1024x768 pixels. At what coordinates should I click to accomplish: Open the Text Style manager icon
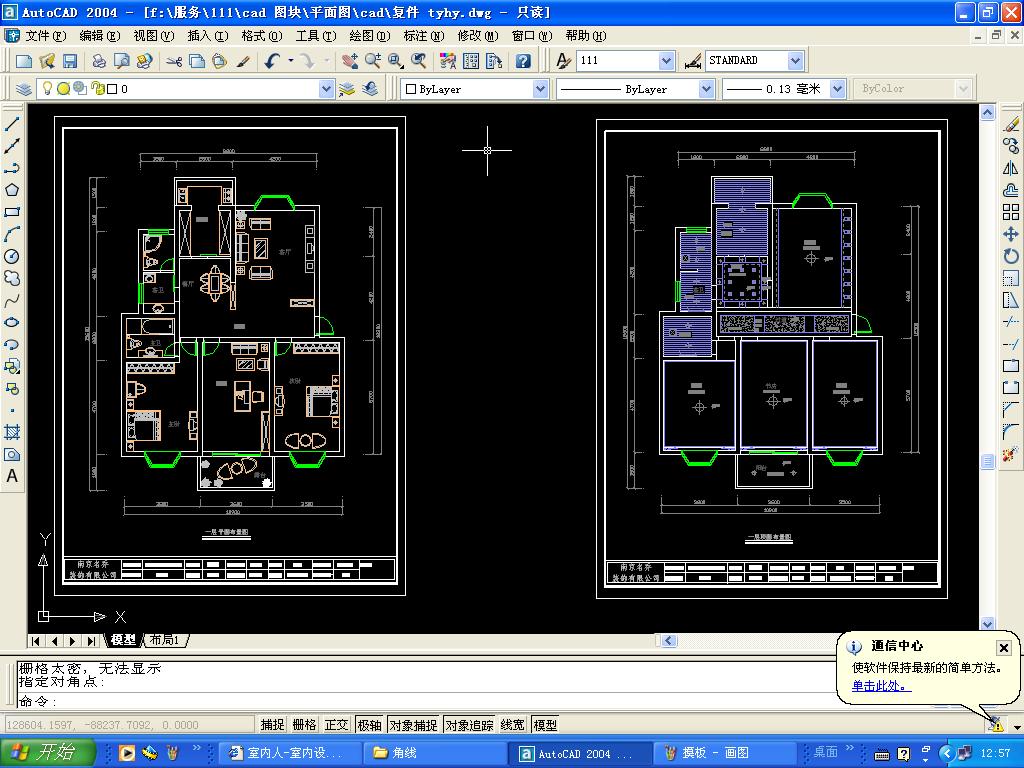(x=563, y=61)
